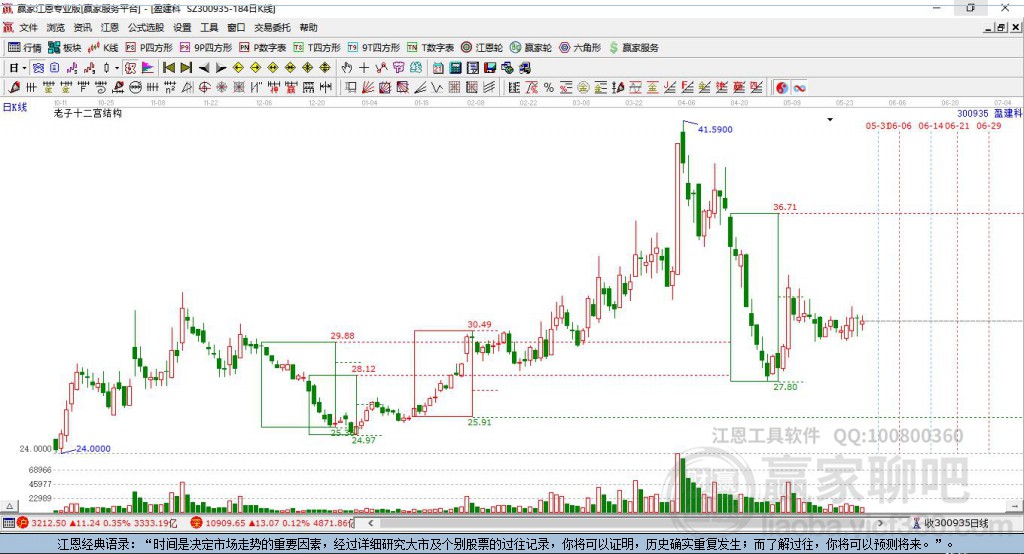Open the 江恩 menu
The width and height of the screenshot is (1024, 554).
[110, 27]
